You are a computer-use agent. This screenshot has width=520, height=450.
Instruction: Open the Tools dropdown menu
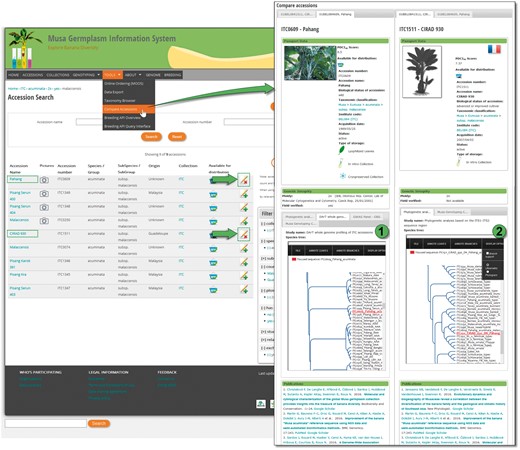(112, 75)
